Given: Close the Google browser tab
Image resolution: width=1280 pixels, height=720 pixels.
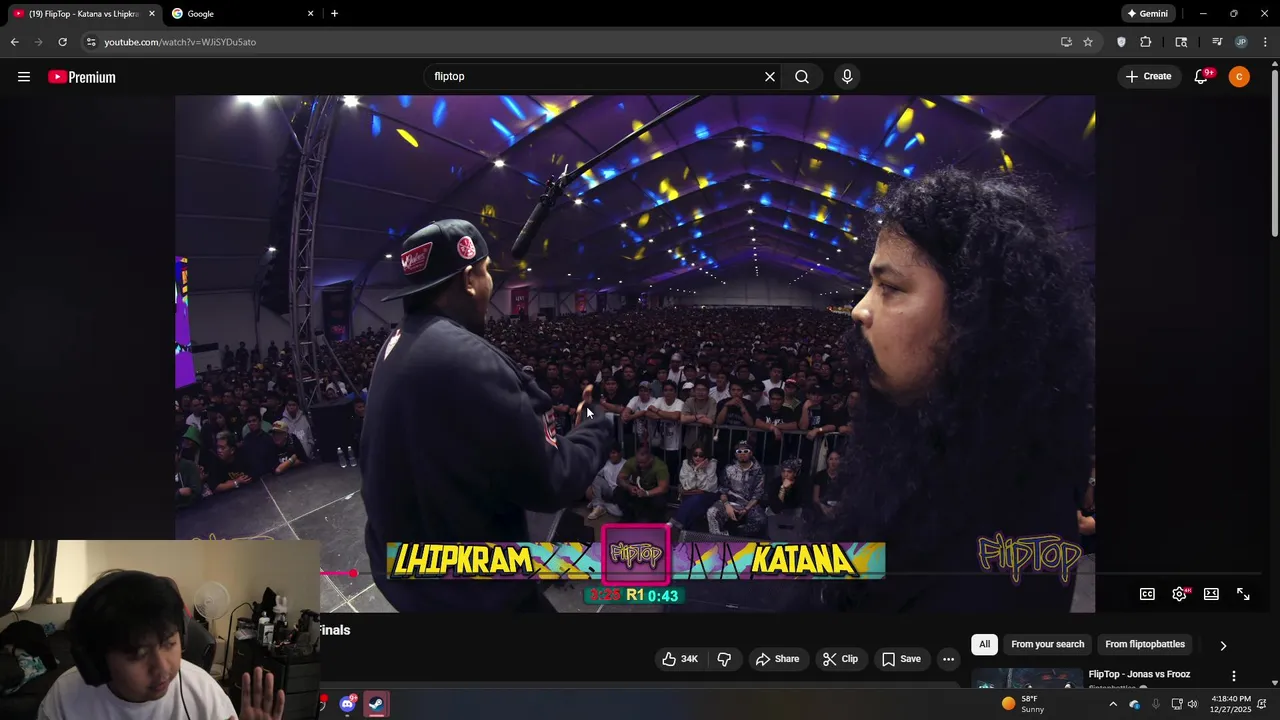Looking at the screenshot, I should pyautogui.click(x=310, y=14).
